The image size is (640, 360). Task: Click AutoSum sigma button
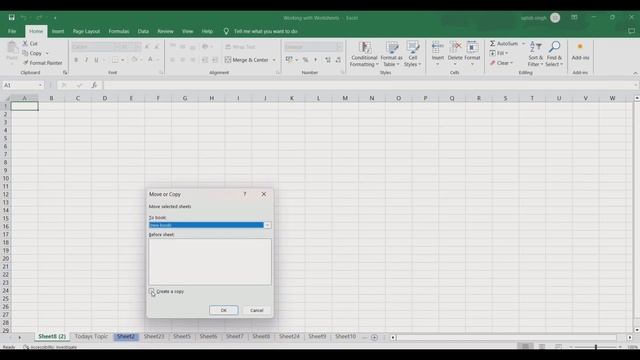coord(504,43)
